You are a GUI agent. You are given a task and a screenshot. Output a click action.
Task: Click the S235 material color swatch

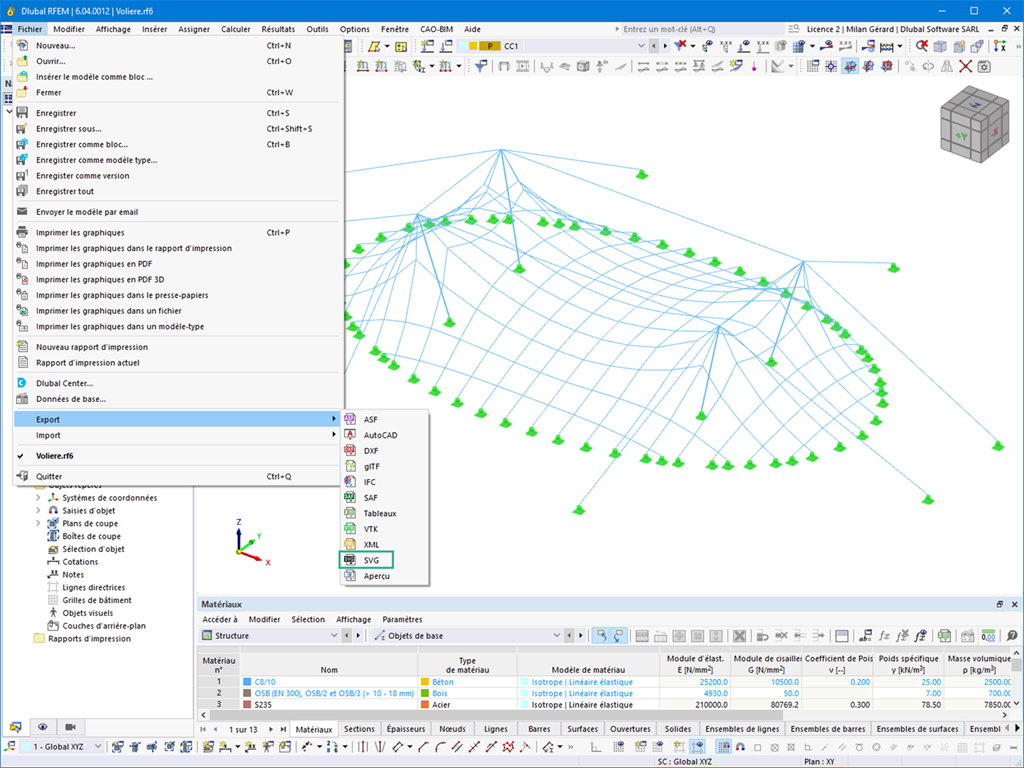(x=248, y=705)
